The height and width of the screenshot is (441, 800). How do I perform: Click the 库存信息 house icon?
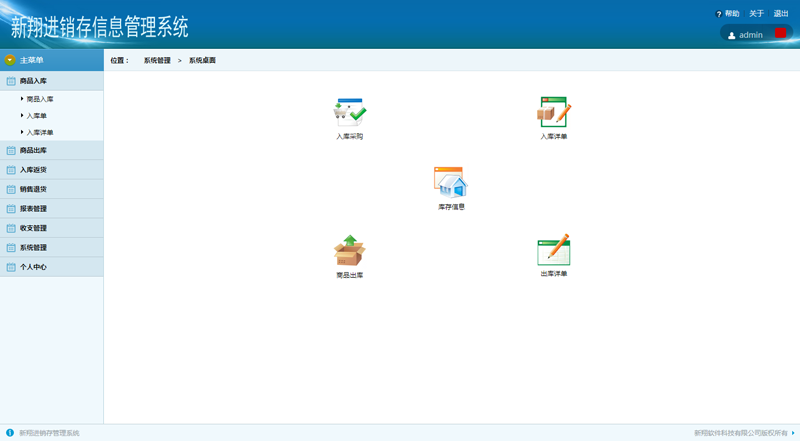(451, 182)
